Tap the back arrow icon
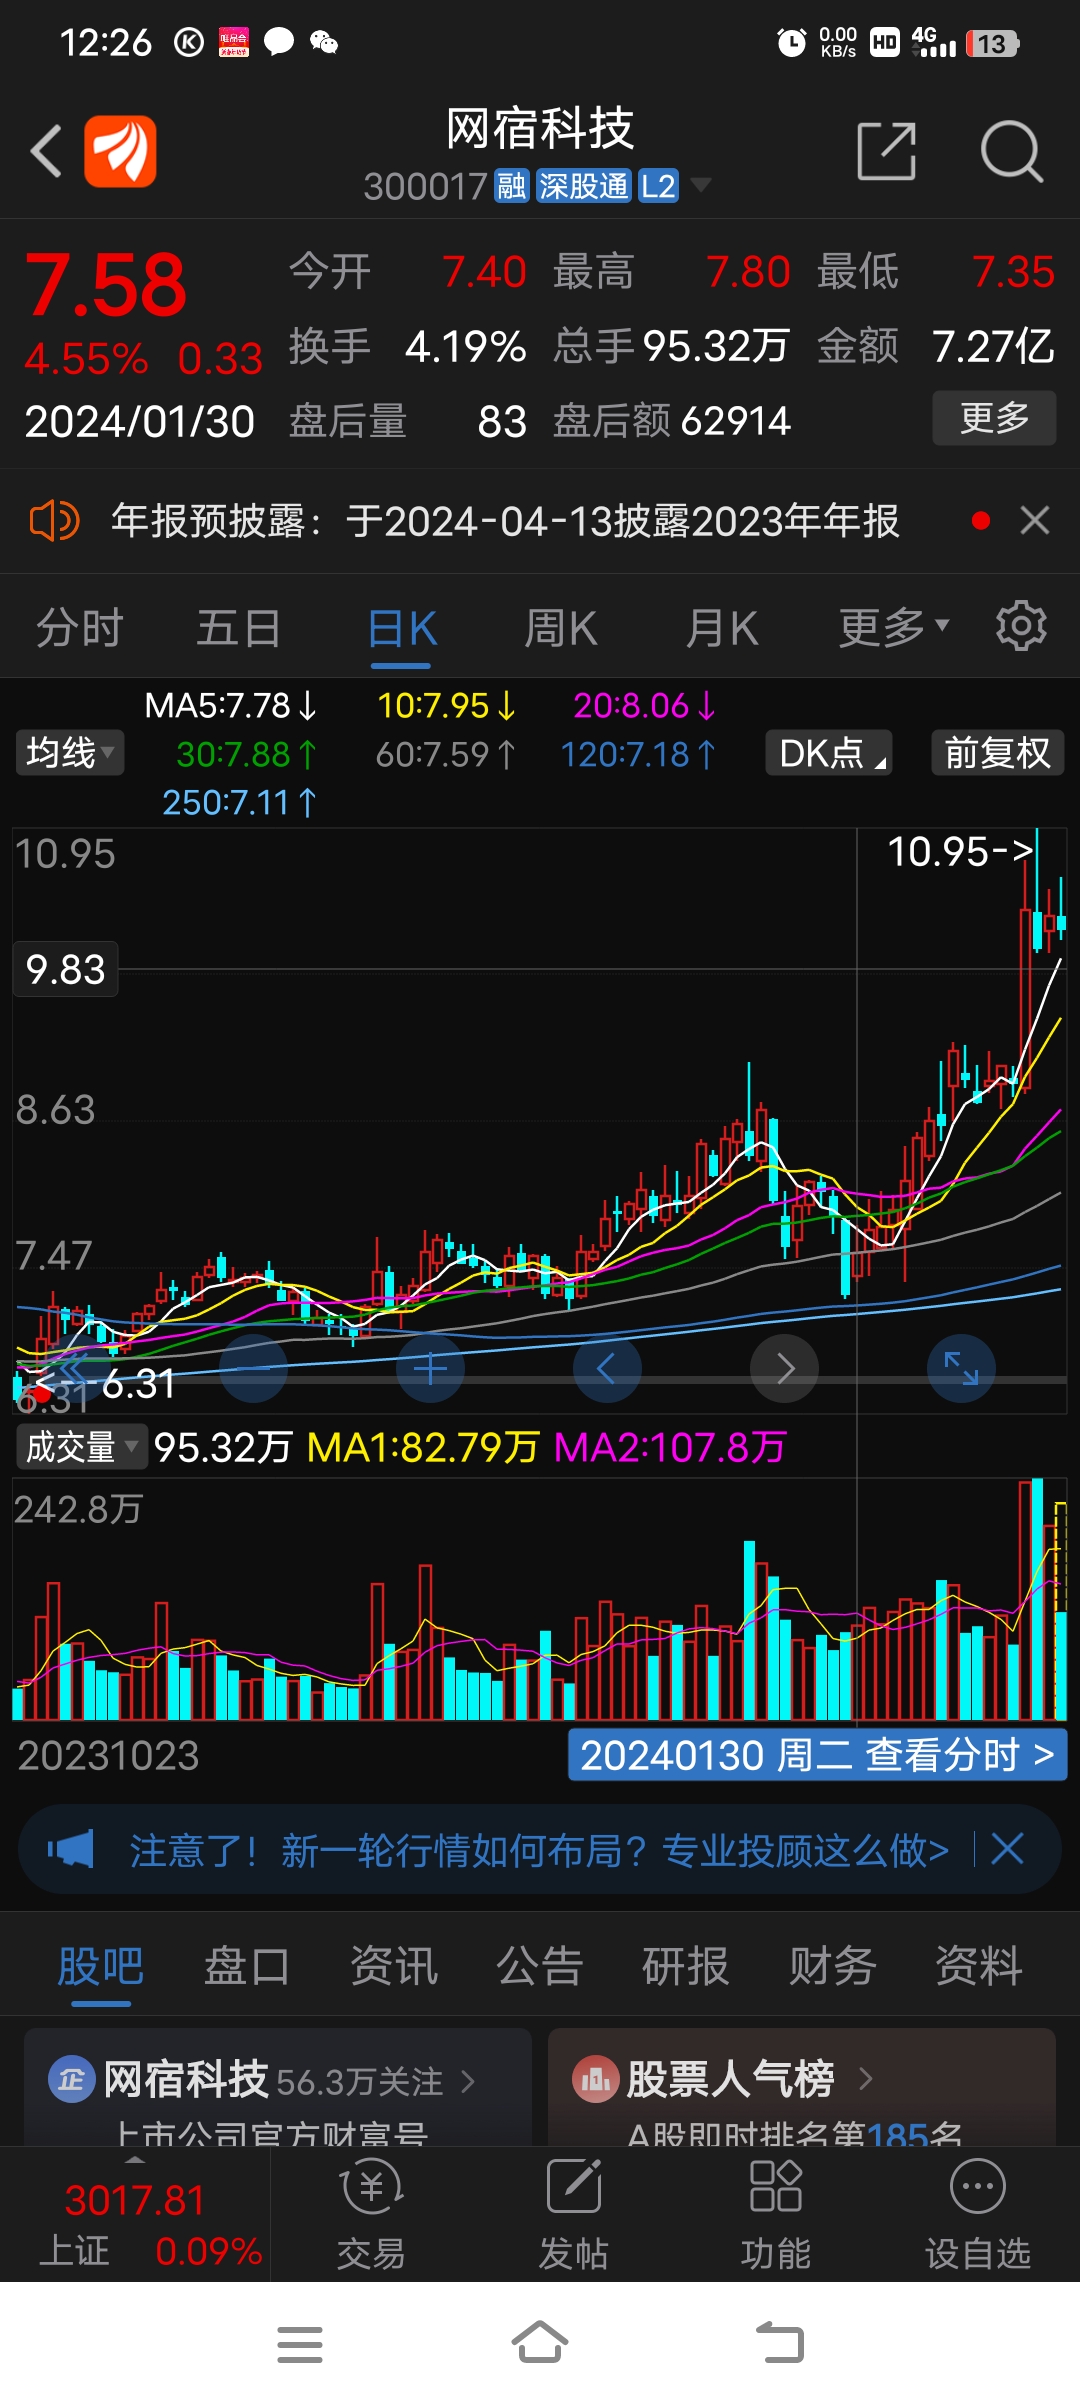 (46, 152)
